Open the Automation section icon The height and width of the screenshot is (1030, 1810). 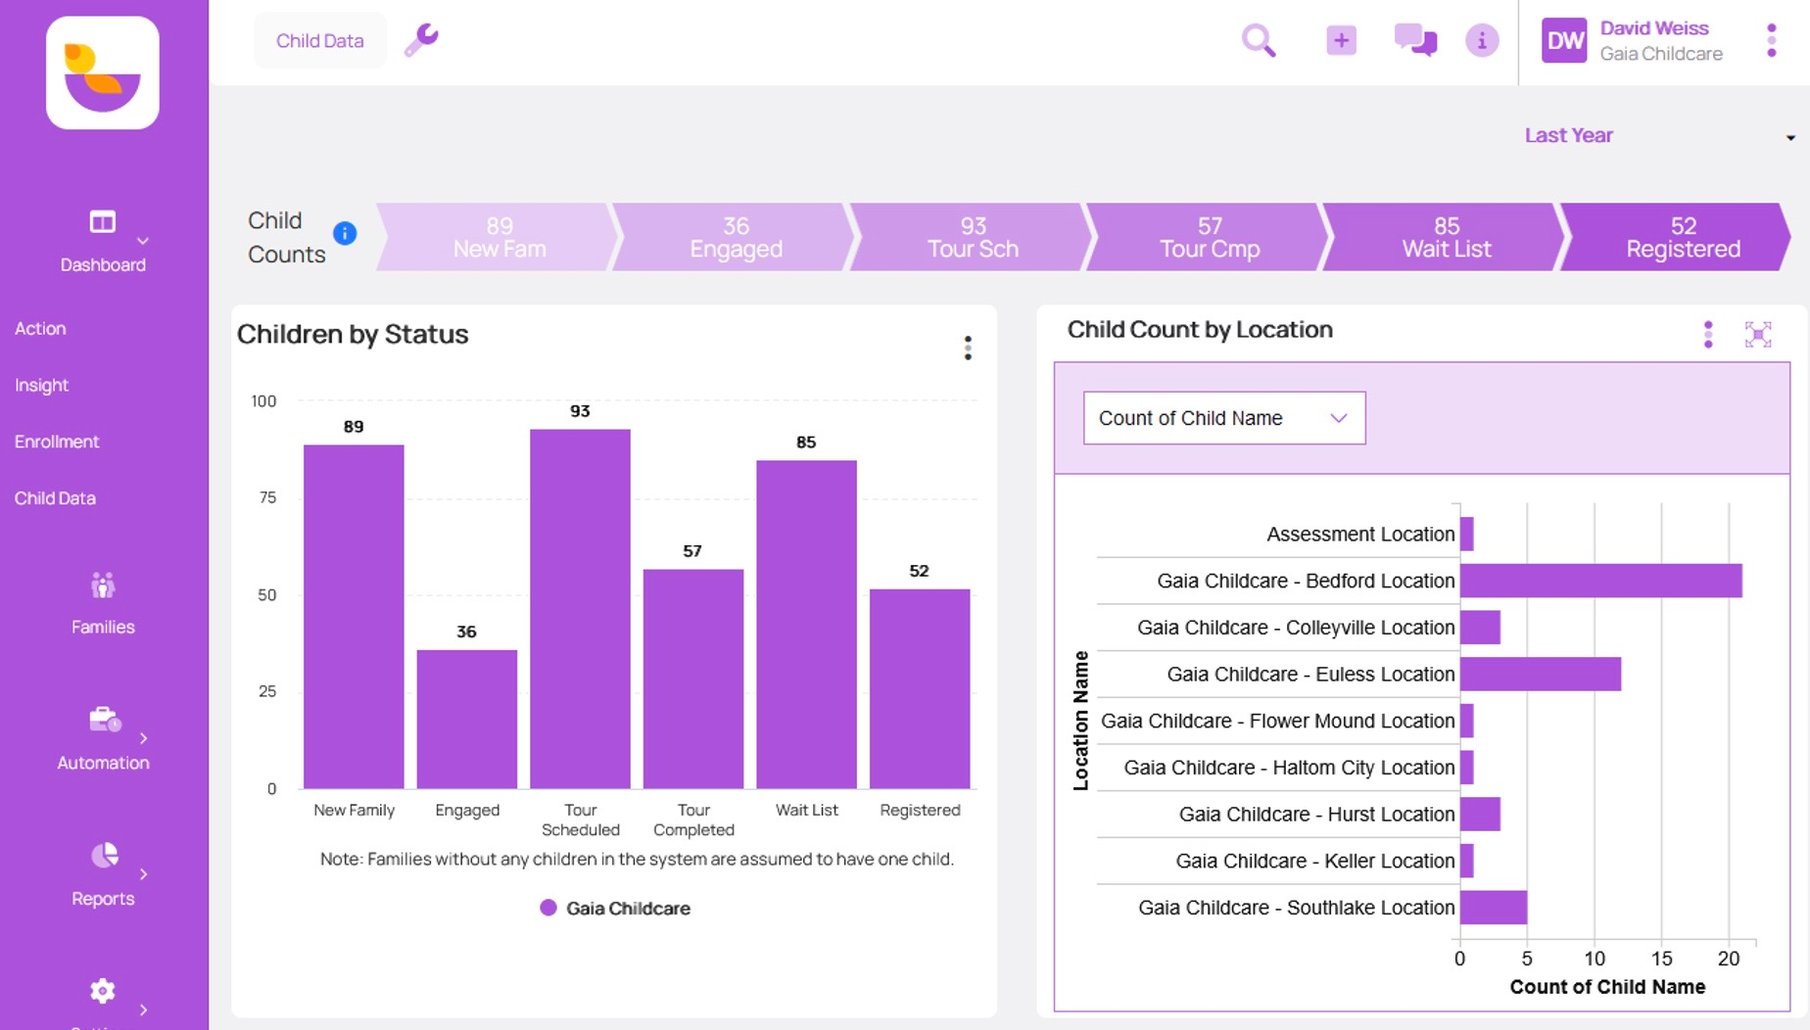pyautogui.click(x=103, y=718)
